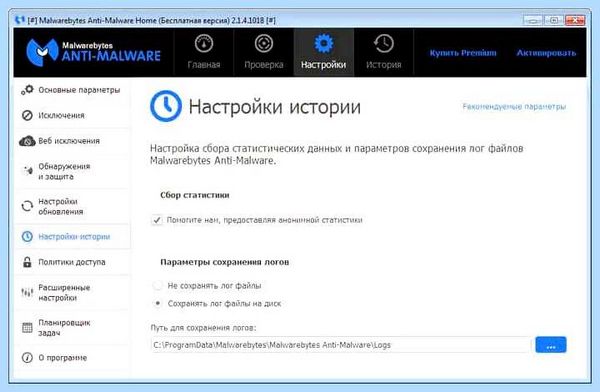This screenshot has width=600, height=392.
Task: Minimize the Malwarebytes window
Action: [x=533, y=20]
